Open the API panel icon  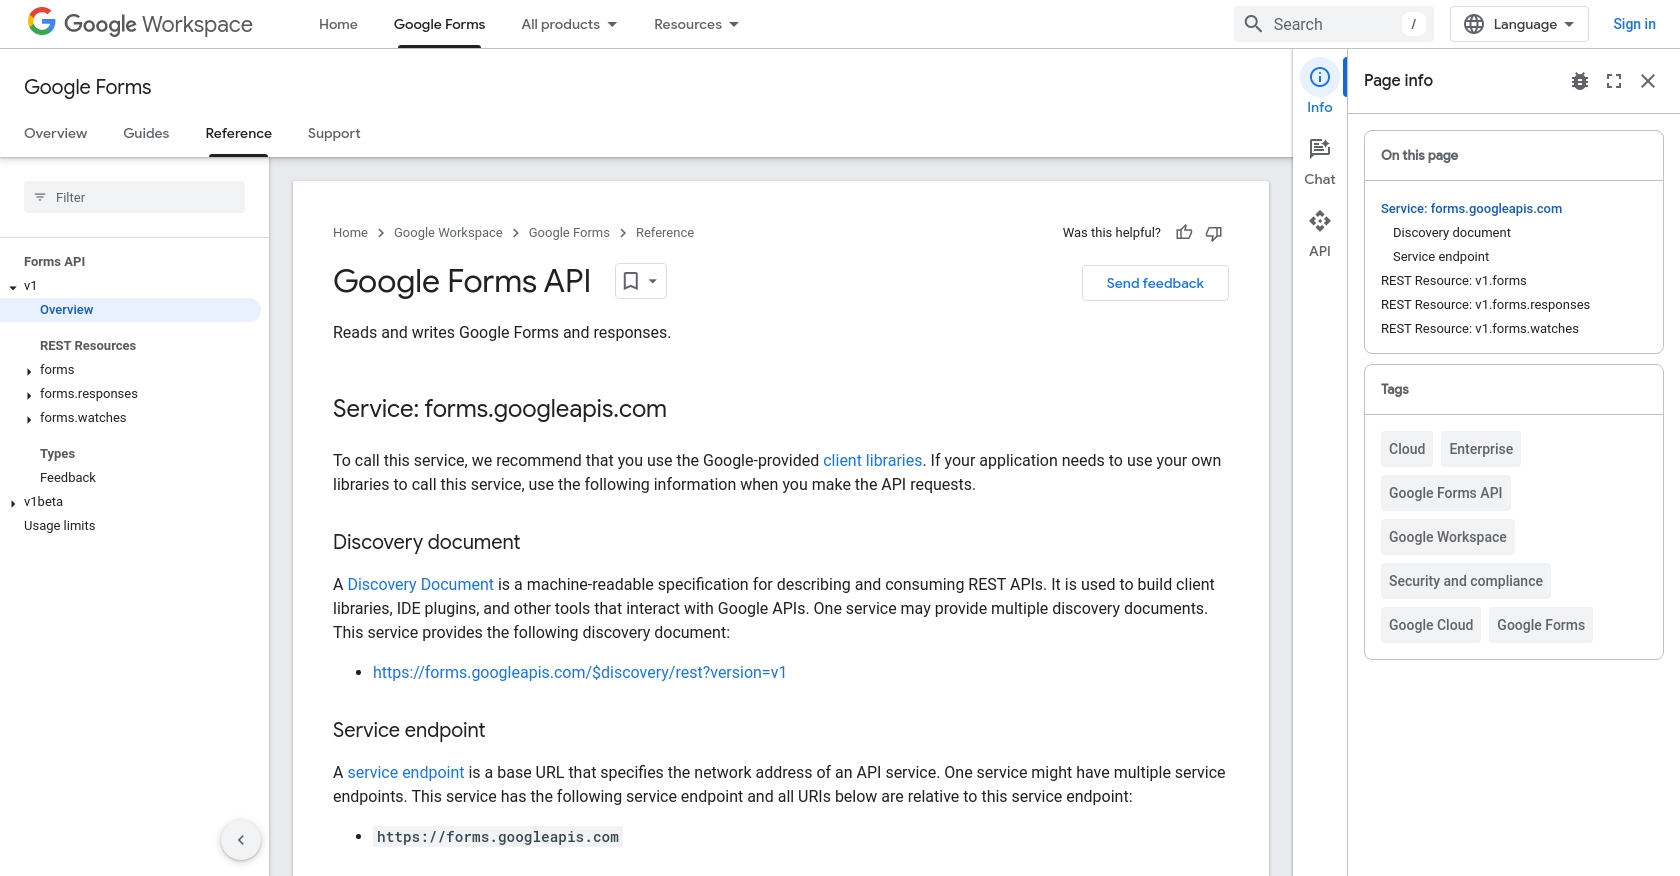[x=1320, y=221]
